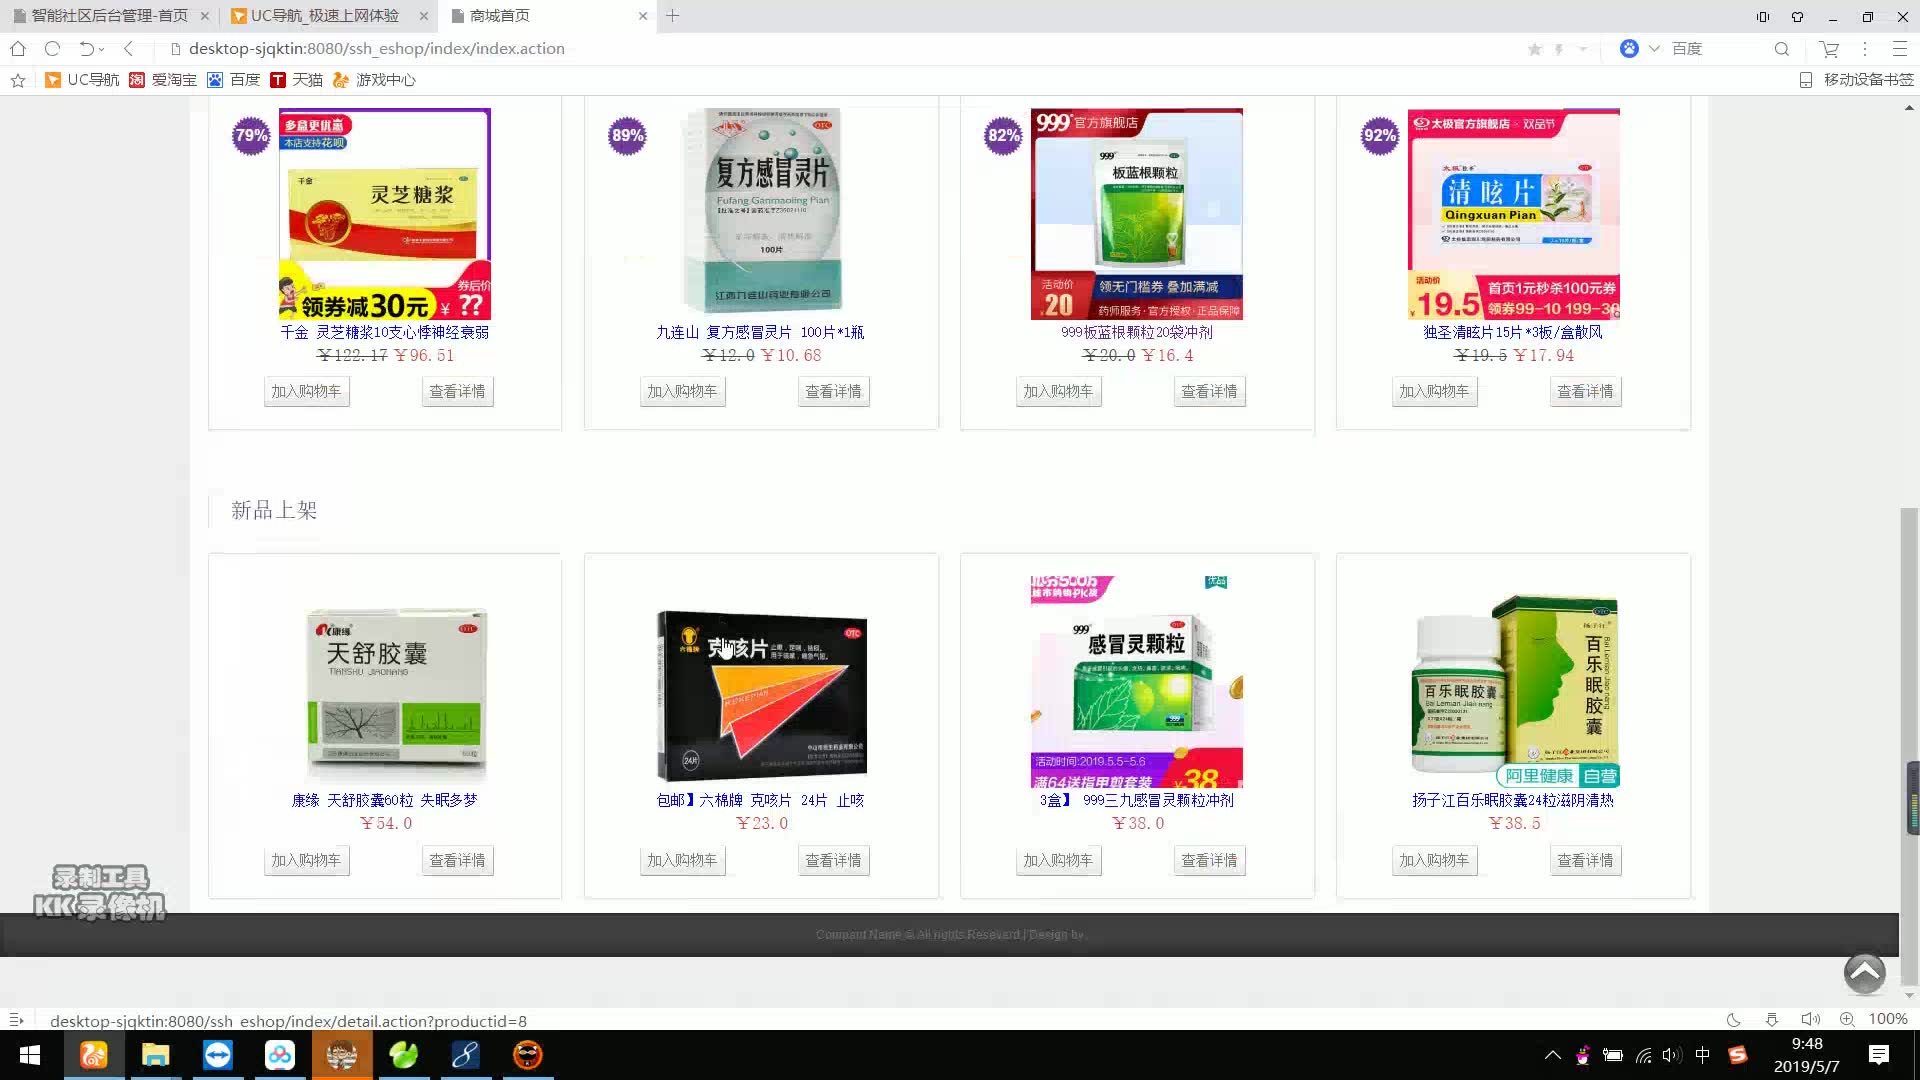Go back with the back arrow
Screen dimensions: 1920x1080
point(128,48)
